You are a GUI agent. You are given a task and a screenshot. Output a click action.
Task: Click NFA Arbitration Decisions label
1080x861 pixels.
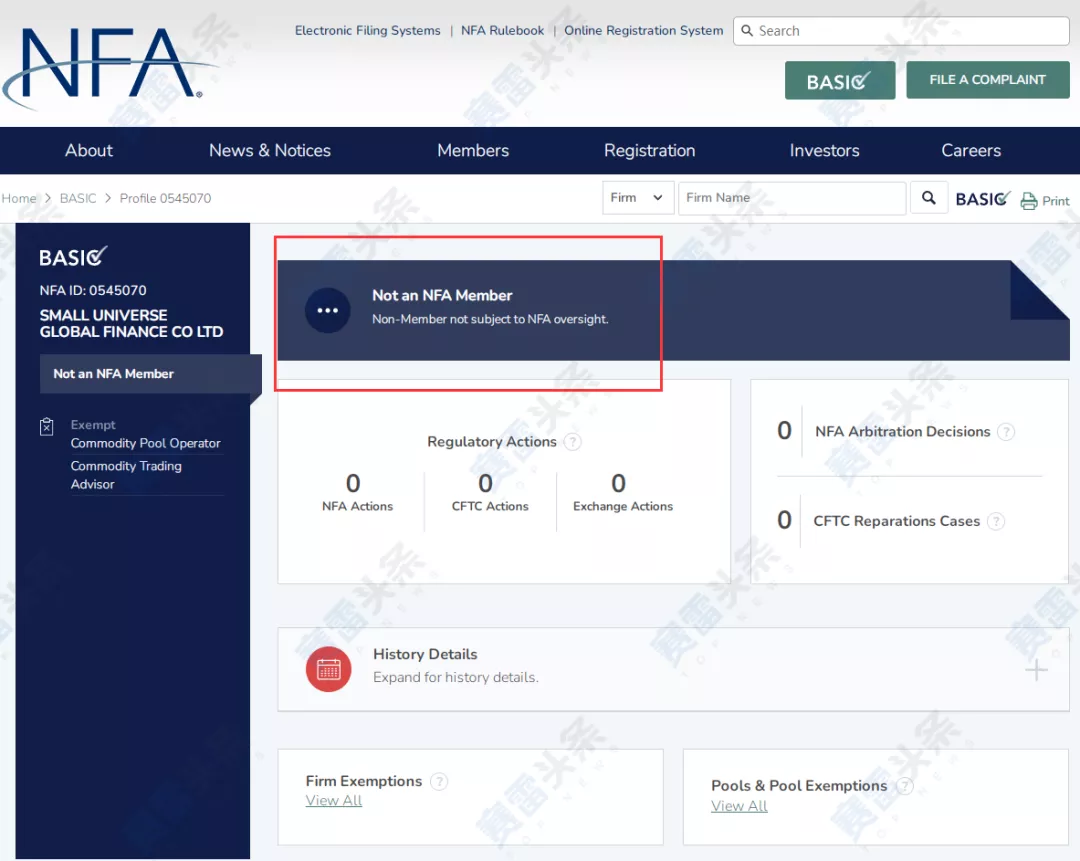click(902, 432)
